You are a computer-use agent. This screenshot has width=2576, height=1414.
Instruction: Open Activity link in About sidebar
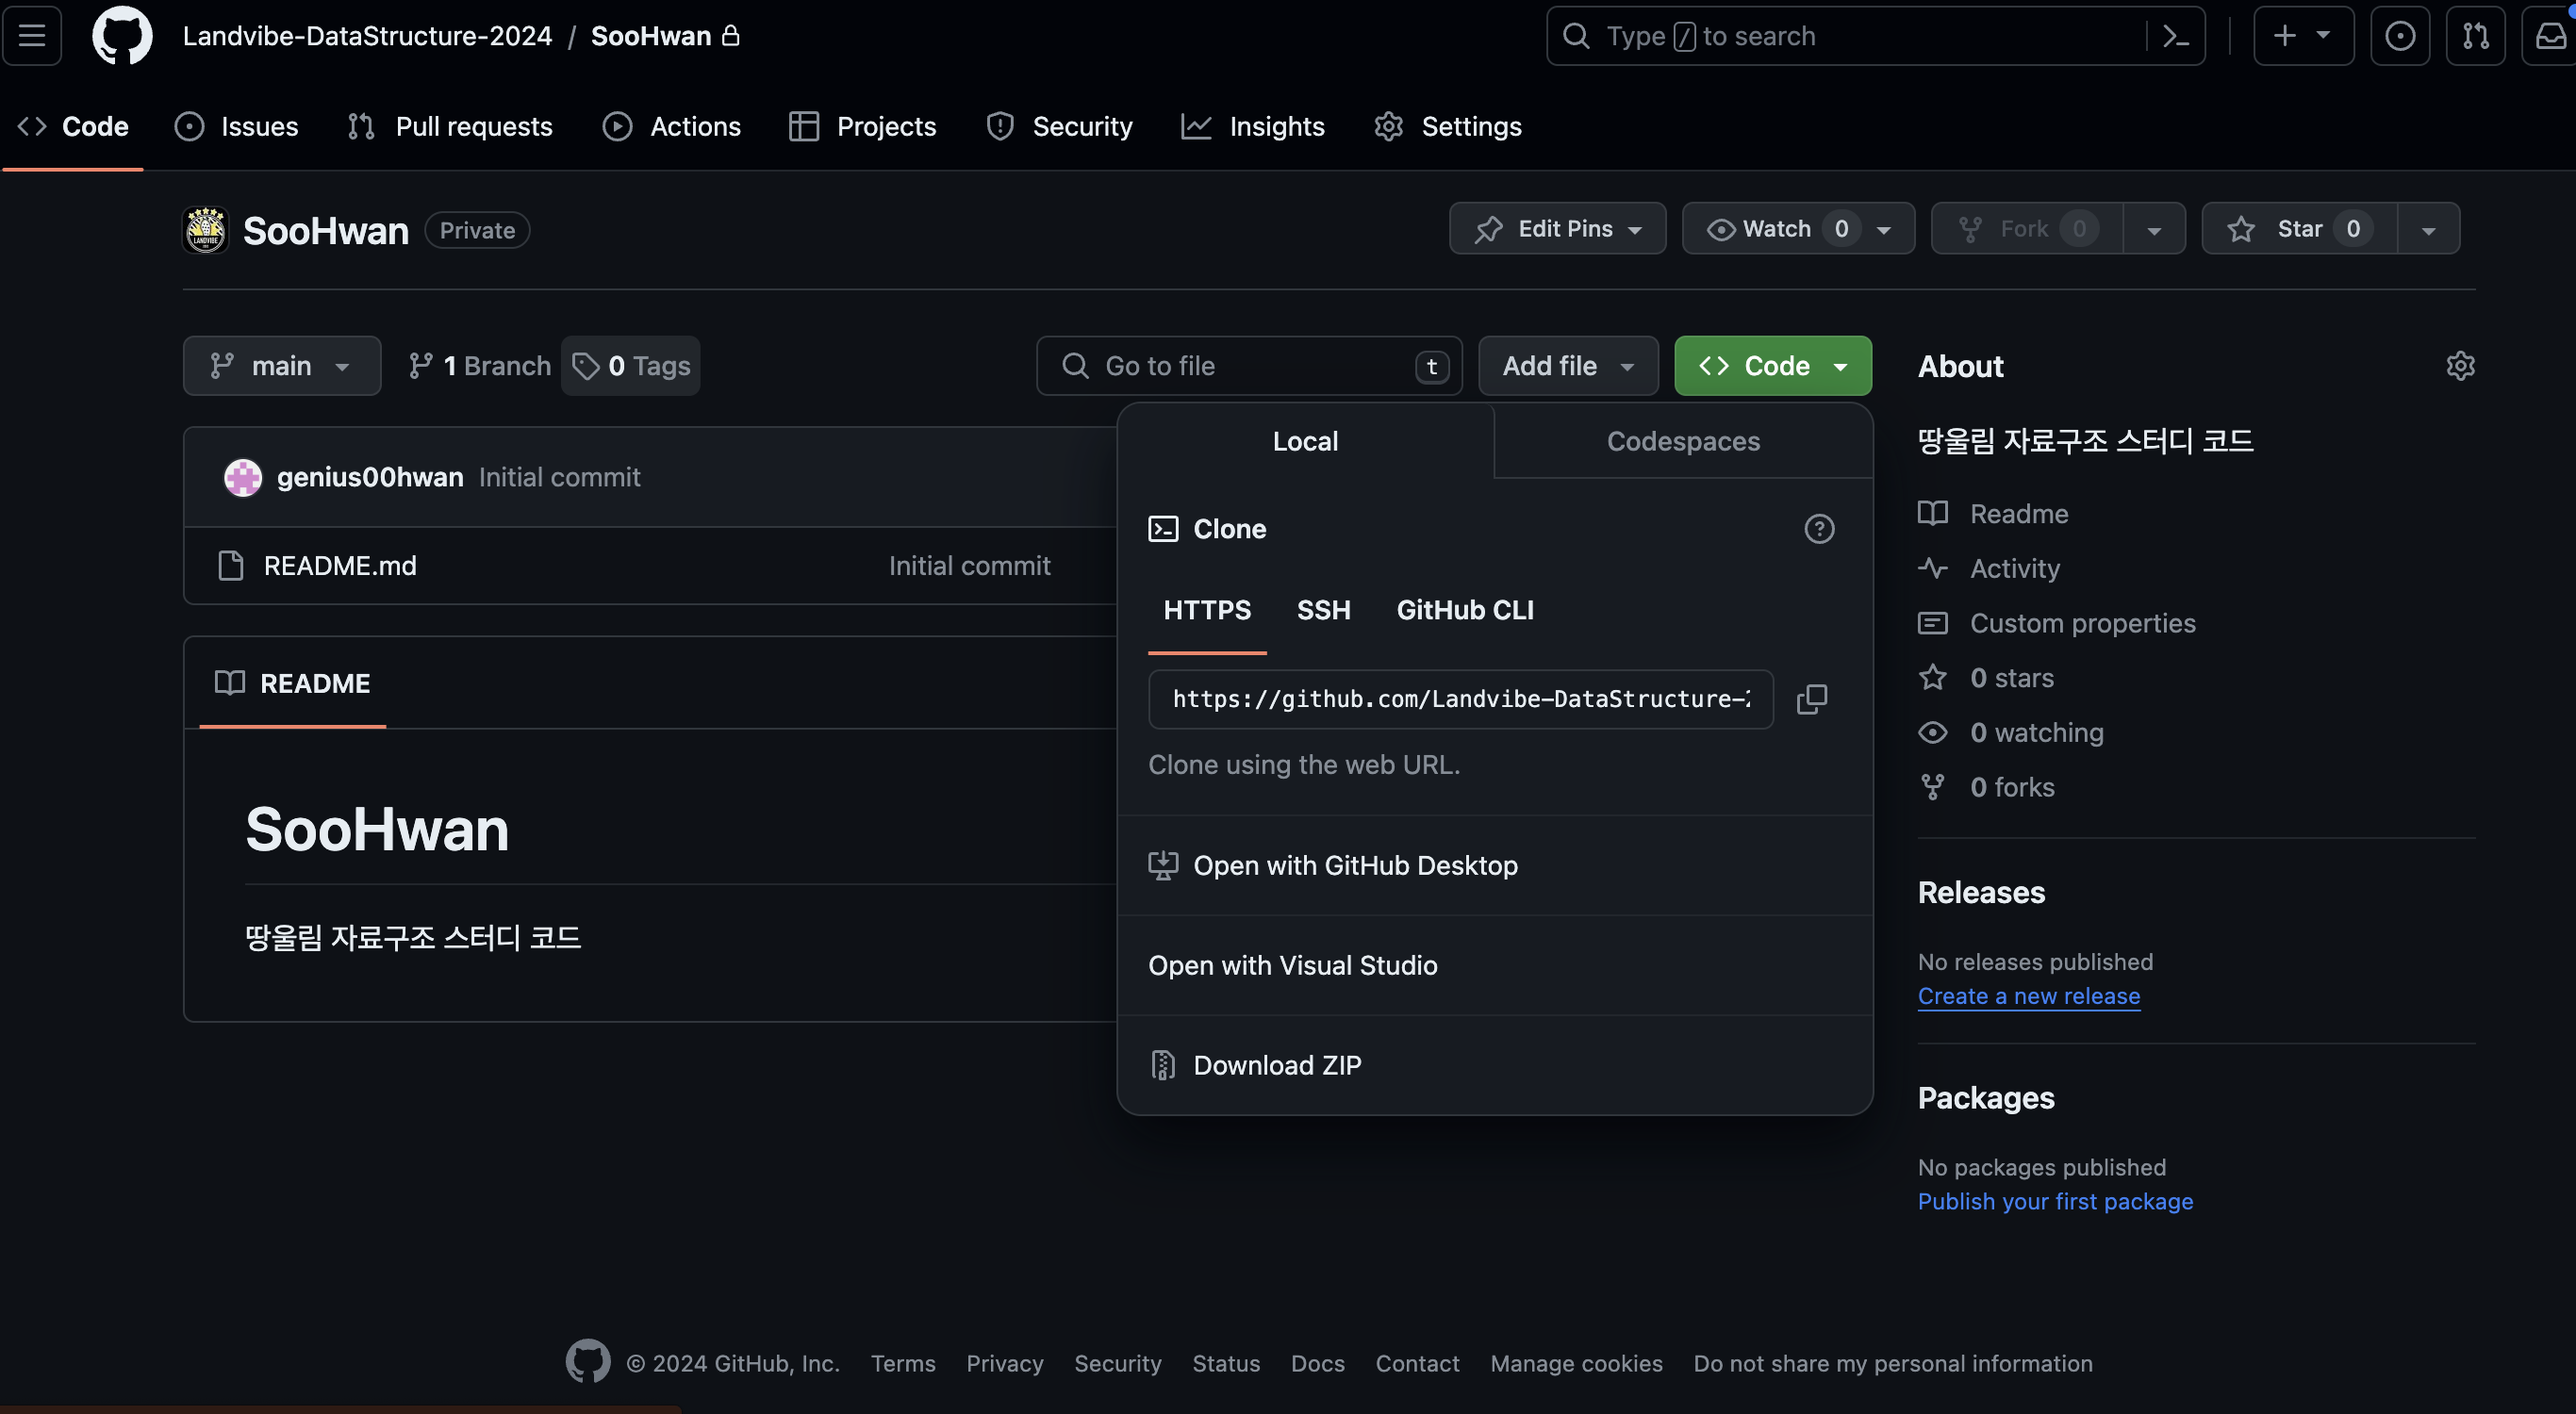click(1989, 568)
